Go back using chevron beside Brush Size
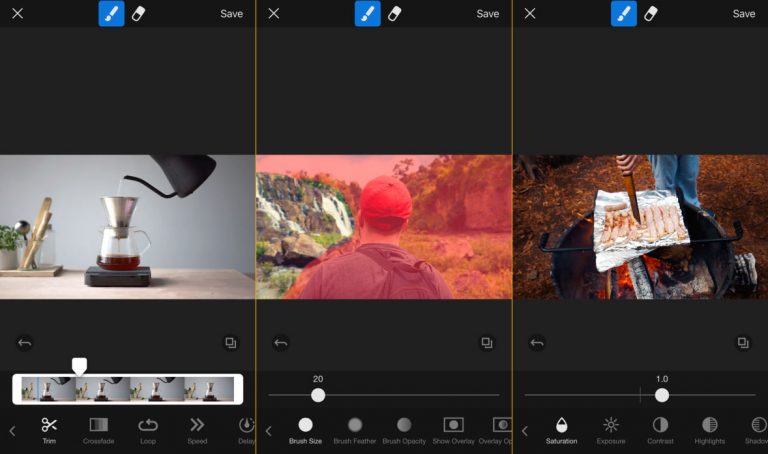 click(268, 431)
